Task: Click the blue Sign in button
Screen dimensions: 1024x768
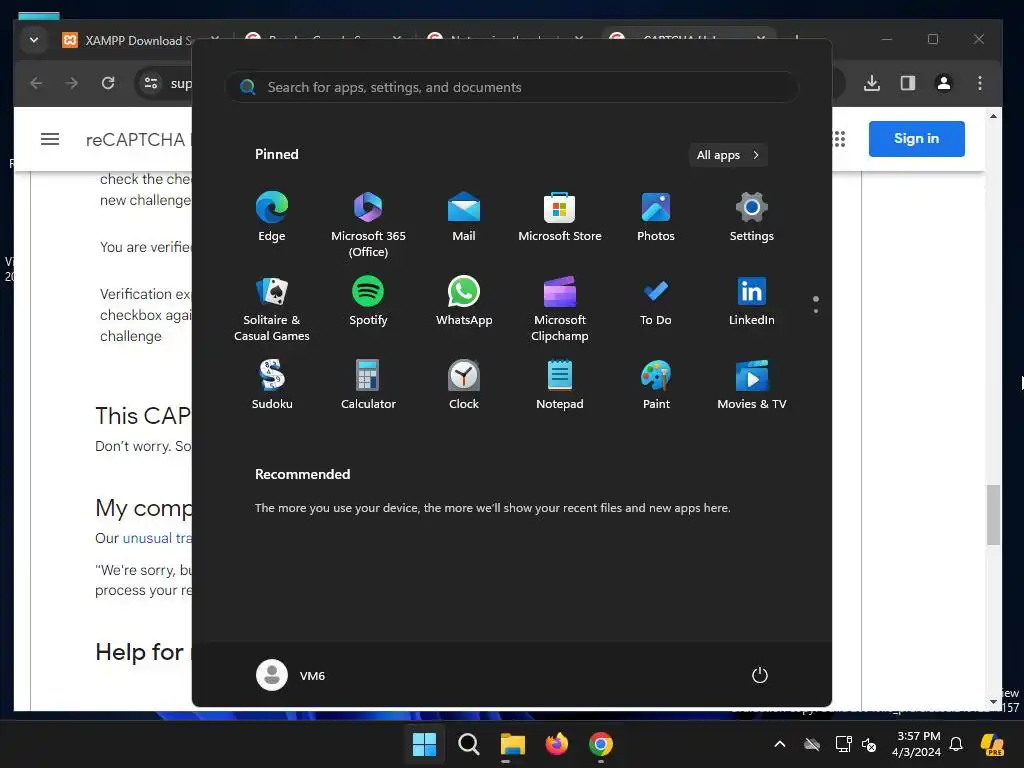Action: 916,138
